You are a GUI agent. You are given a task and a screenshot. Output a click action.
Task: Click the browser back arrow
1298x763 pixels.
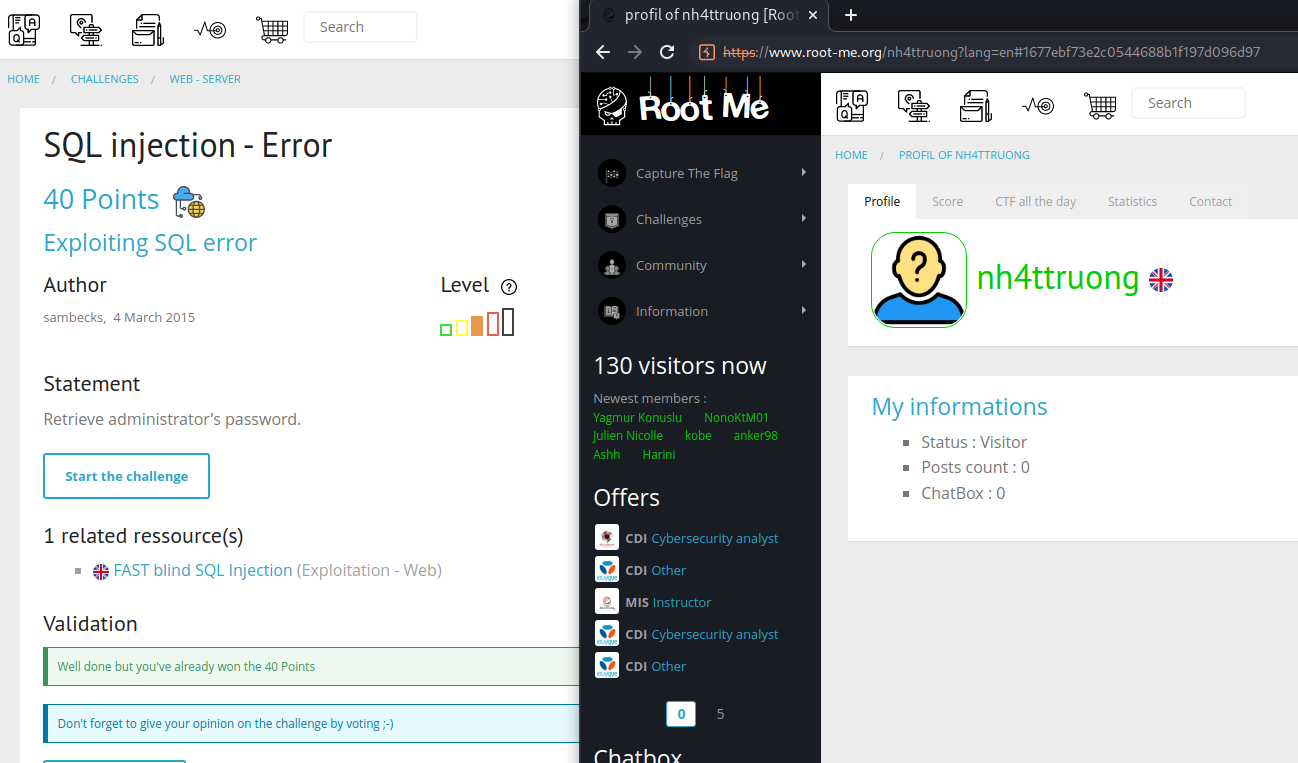[602, 52]
